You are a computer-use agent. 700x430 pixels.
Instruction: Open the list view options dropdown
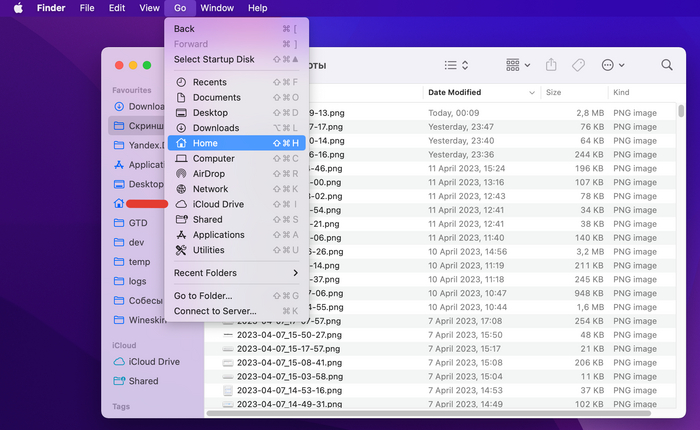[457, 65]
